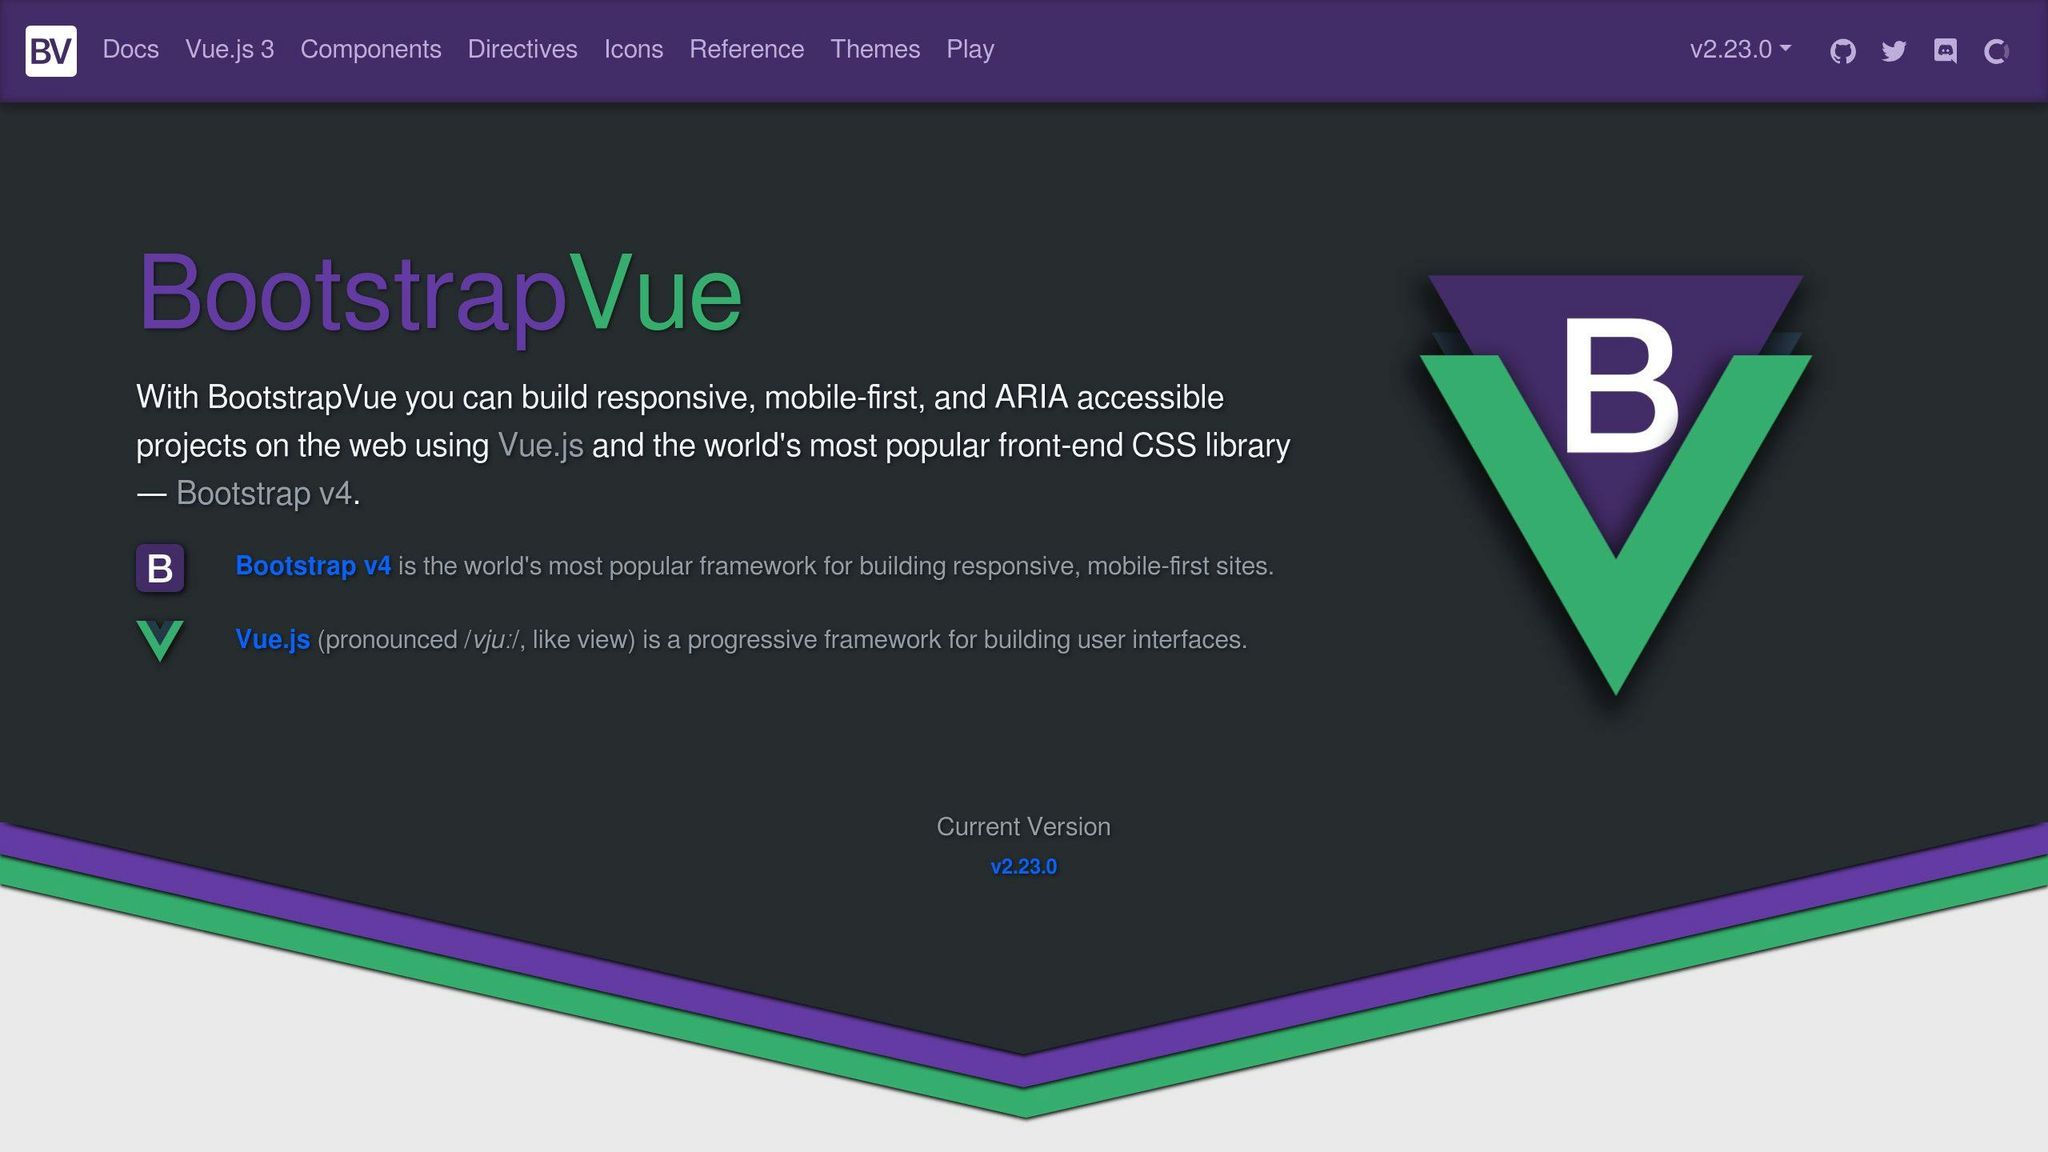Follow the bold blue Vue.js link
2048x1152 pixels.
coord(273,640)
